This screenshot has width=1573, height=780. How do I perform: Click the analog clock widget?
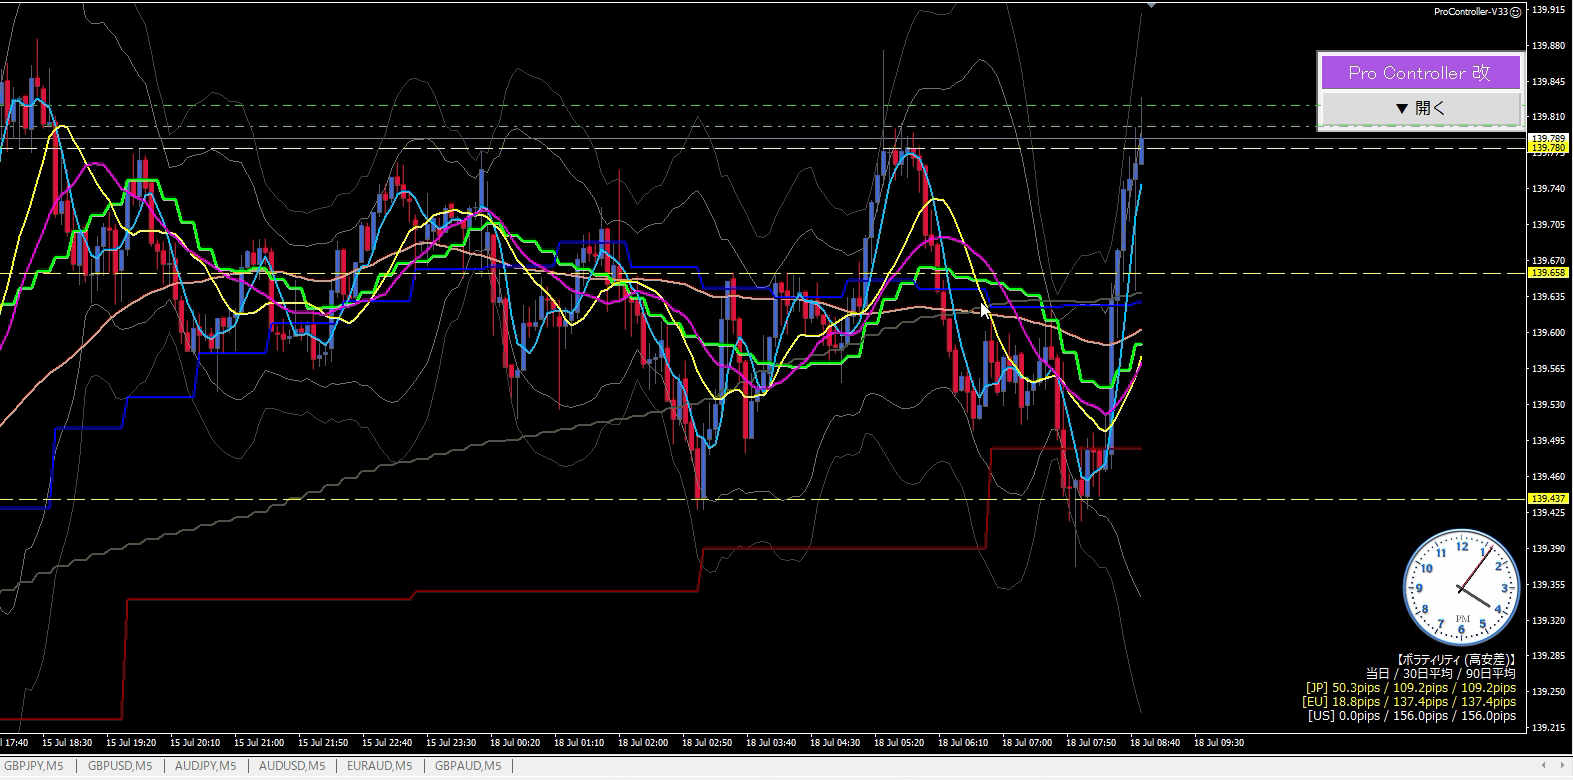tap(1461, 588)
